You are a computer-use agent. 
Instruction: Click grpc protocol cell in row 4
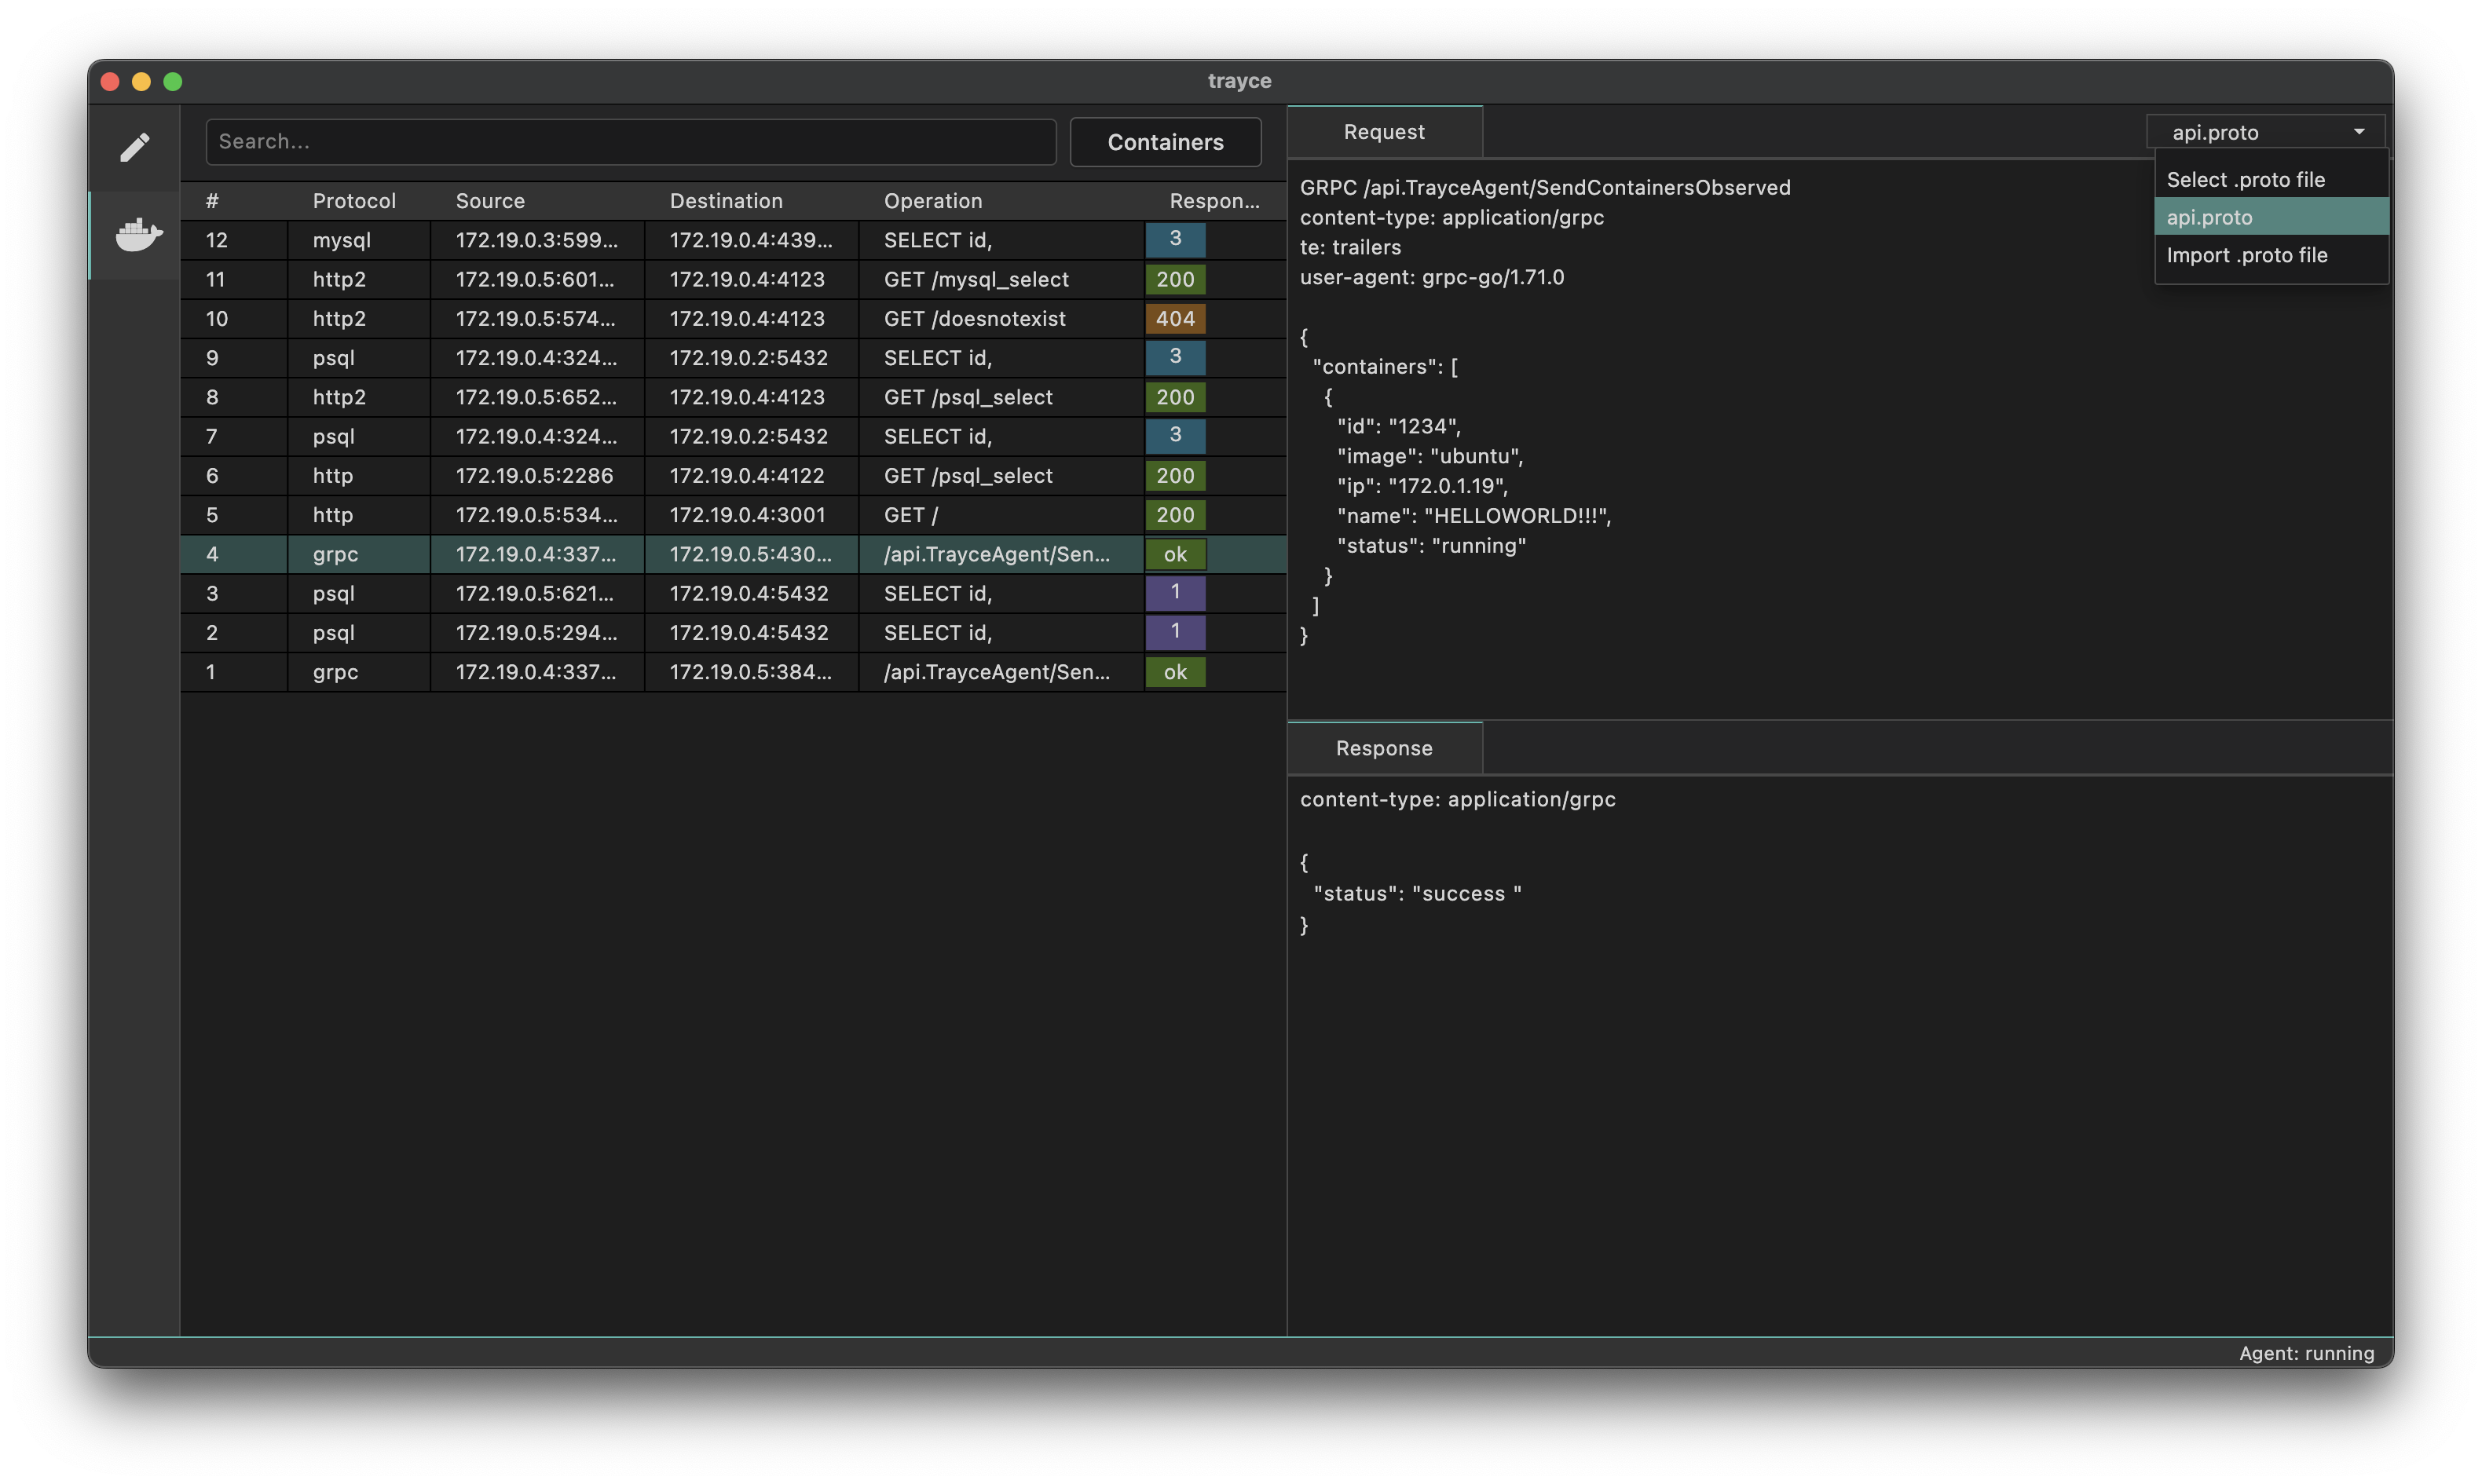coord(358,554)
